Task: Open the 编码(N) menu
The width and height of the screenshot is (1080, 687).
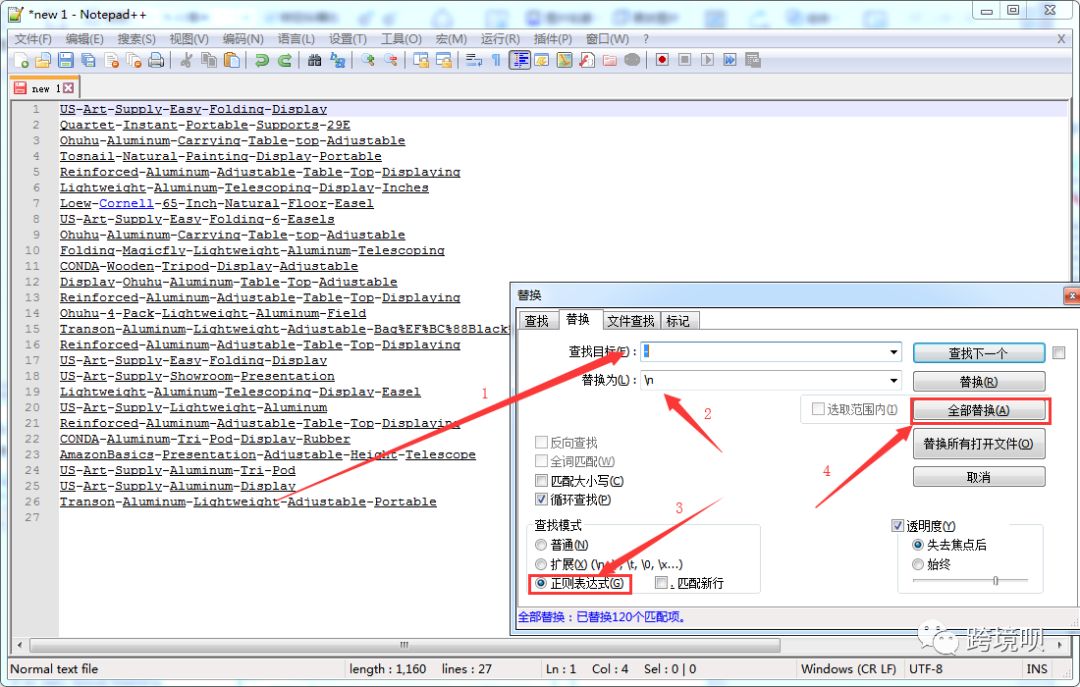Action: click(x=243, y=39)
